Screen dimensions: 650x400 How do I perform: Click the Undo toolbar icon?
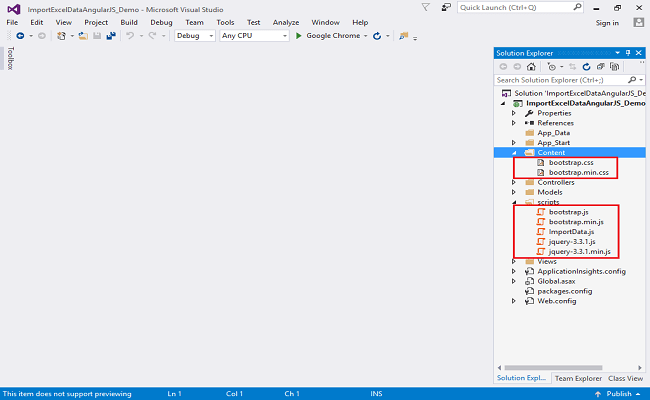click(130, 36)
